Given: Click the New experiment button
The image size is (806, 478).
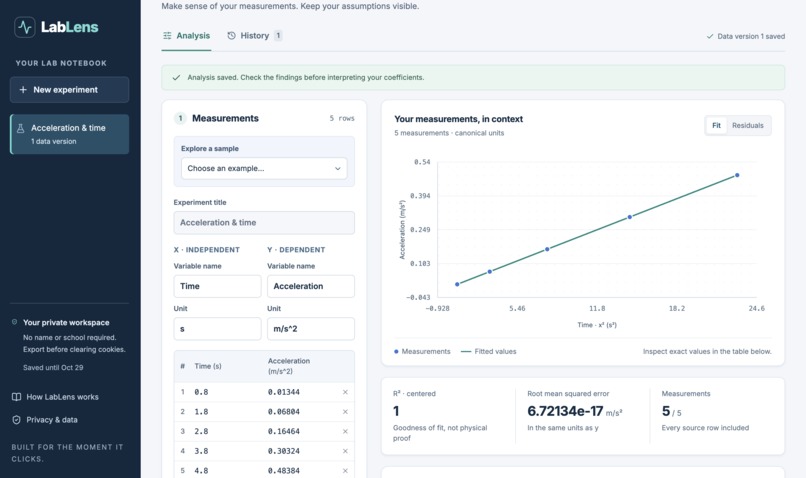Looking at the screenshot, I should [69, 89].
